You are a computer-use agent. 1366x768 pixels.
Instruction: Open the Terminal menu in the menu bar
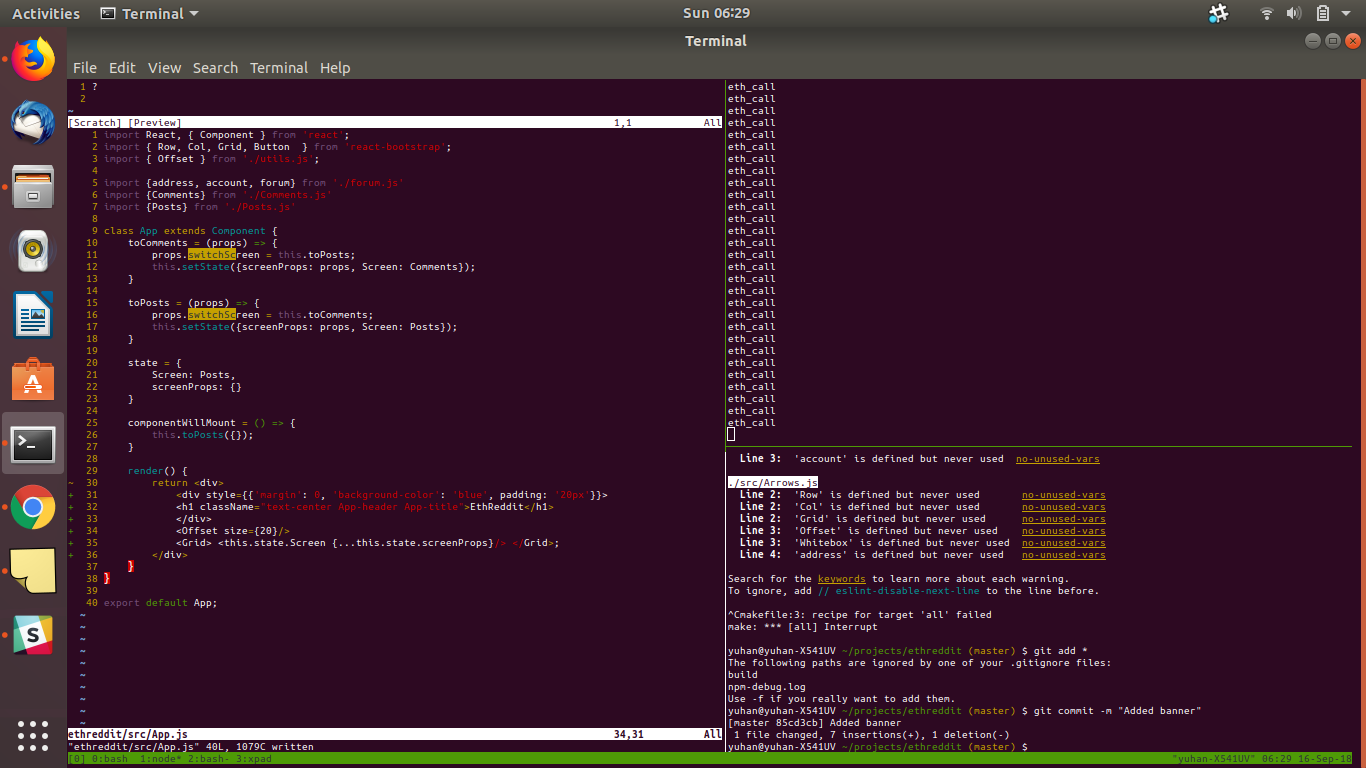click(279, 68)
